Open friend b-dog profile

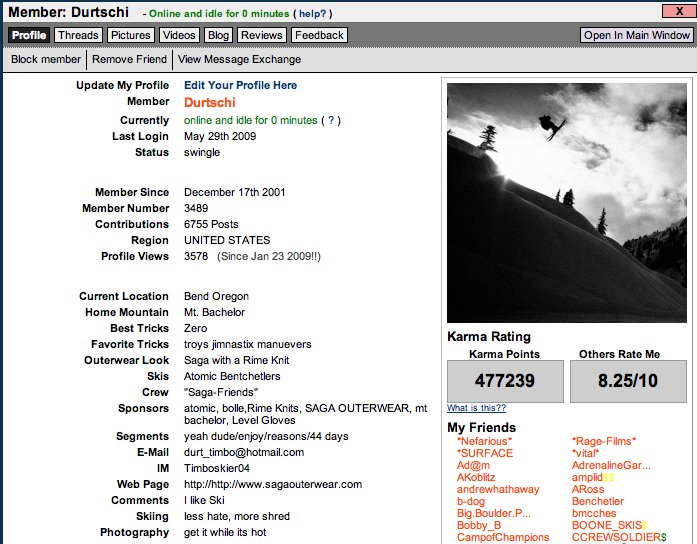point(471,501)
